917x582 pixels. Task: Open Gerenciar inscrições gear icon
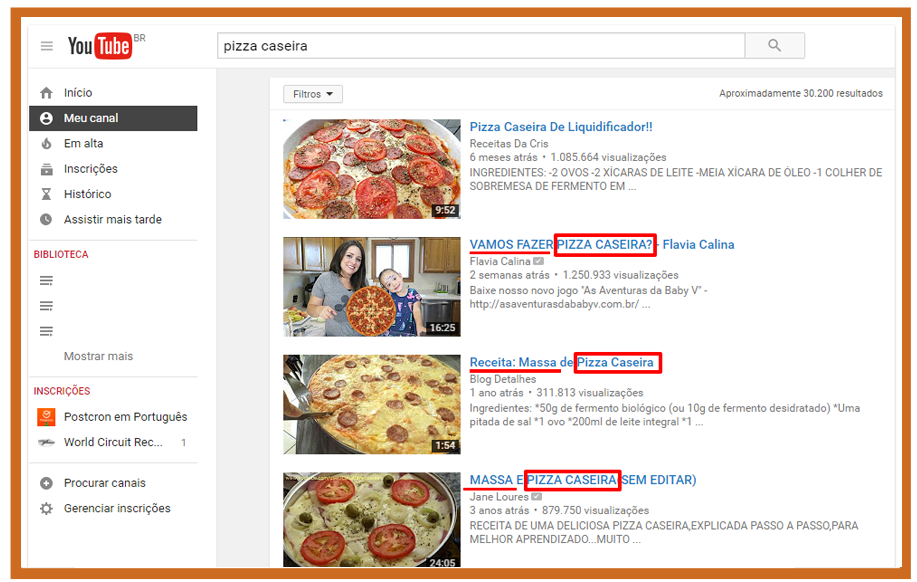(46, 509)
